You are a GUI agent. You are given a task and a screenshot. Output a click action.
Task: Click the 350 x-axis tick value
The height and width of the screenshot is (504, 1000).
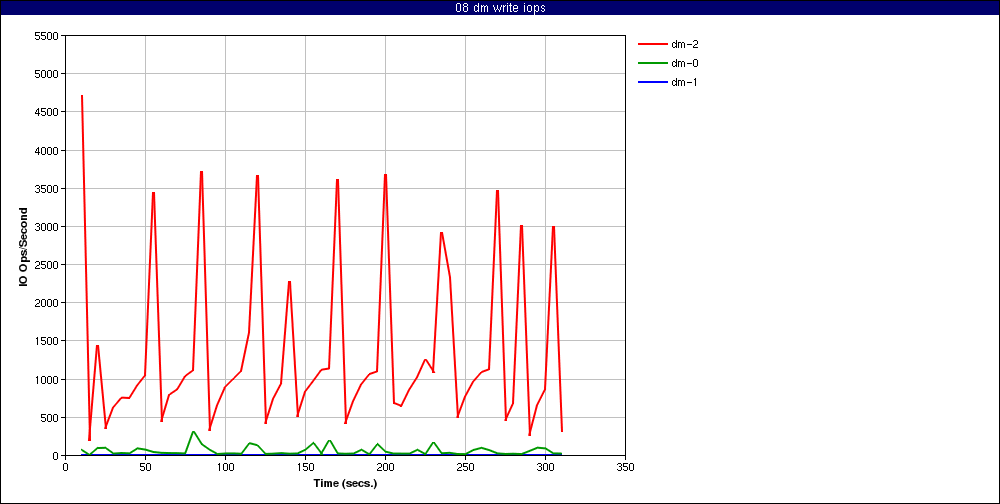[626, 466]
